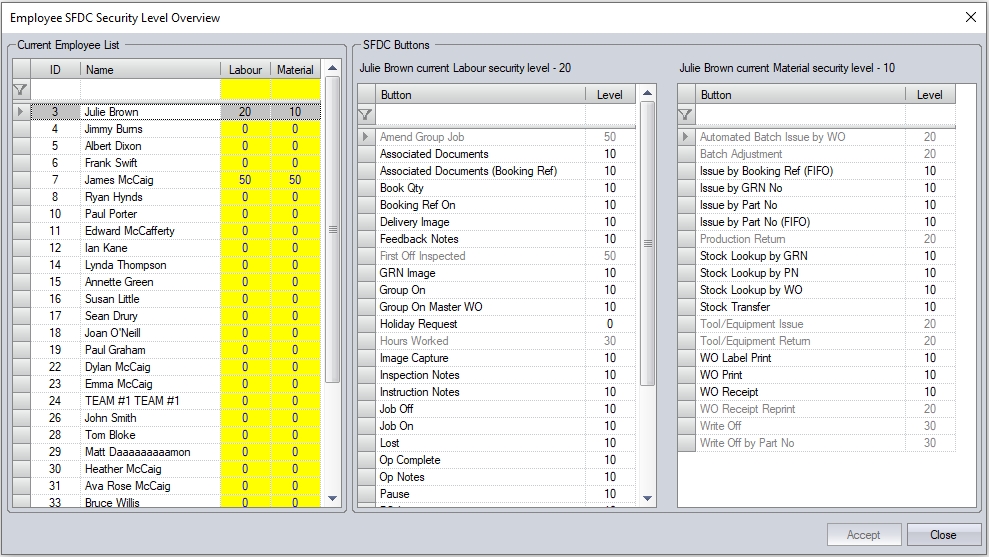
Task: Click Level header in Material buttons grid
Action: (929, 95)
